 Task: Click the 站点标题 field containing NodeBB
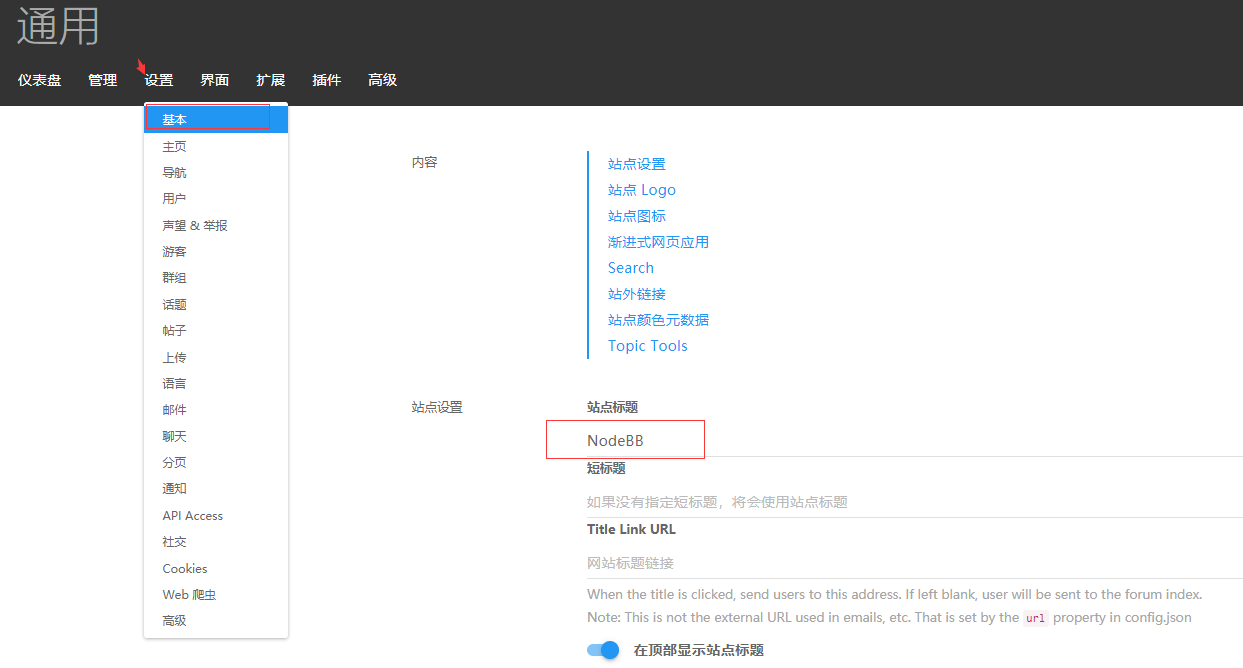pos(915,441)
